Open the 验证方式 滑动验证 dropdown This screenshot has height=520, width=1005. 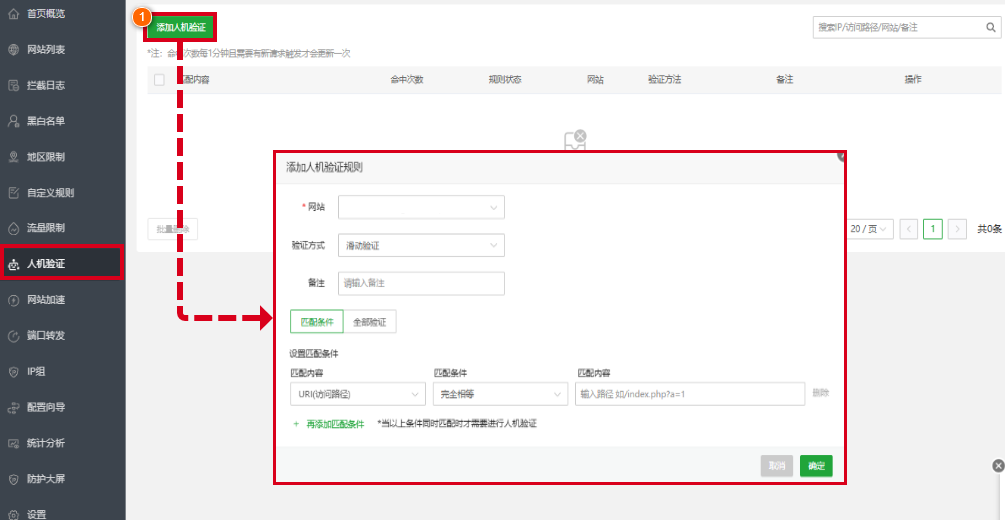tap(421, 245)
